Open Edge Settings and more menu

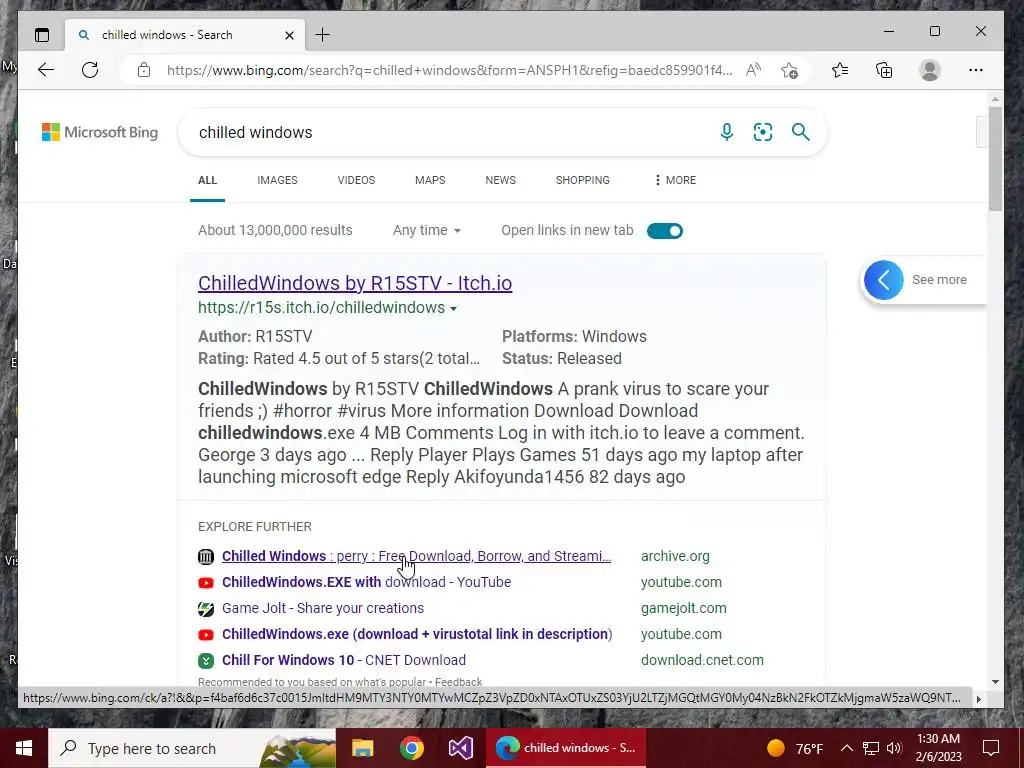[976, 70]
